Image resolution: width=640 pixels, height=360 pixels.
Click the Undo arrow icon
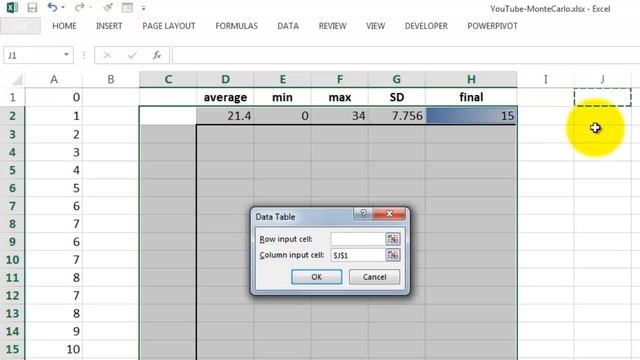(52, 7)
